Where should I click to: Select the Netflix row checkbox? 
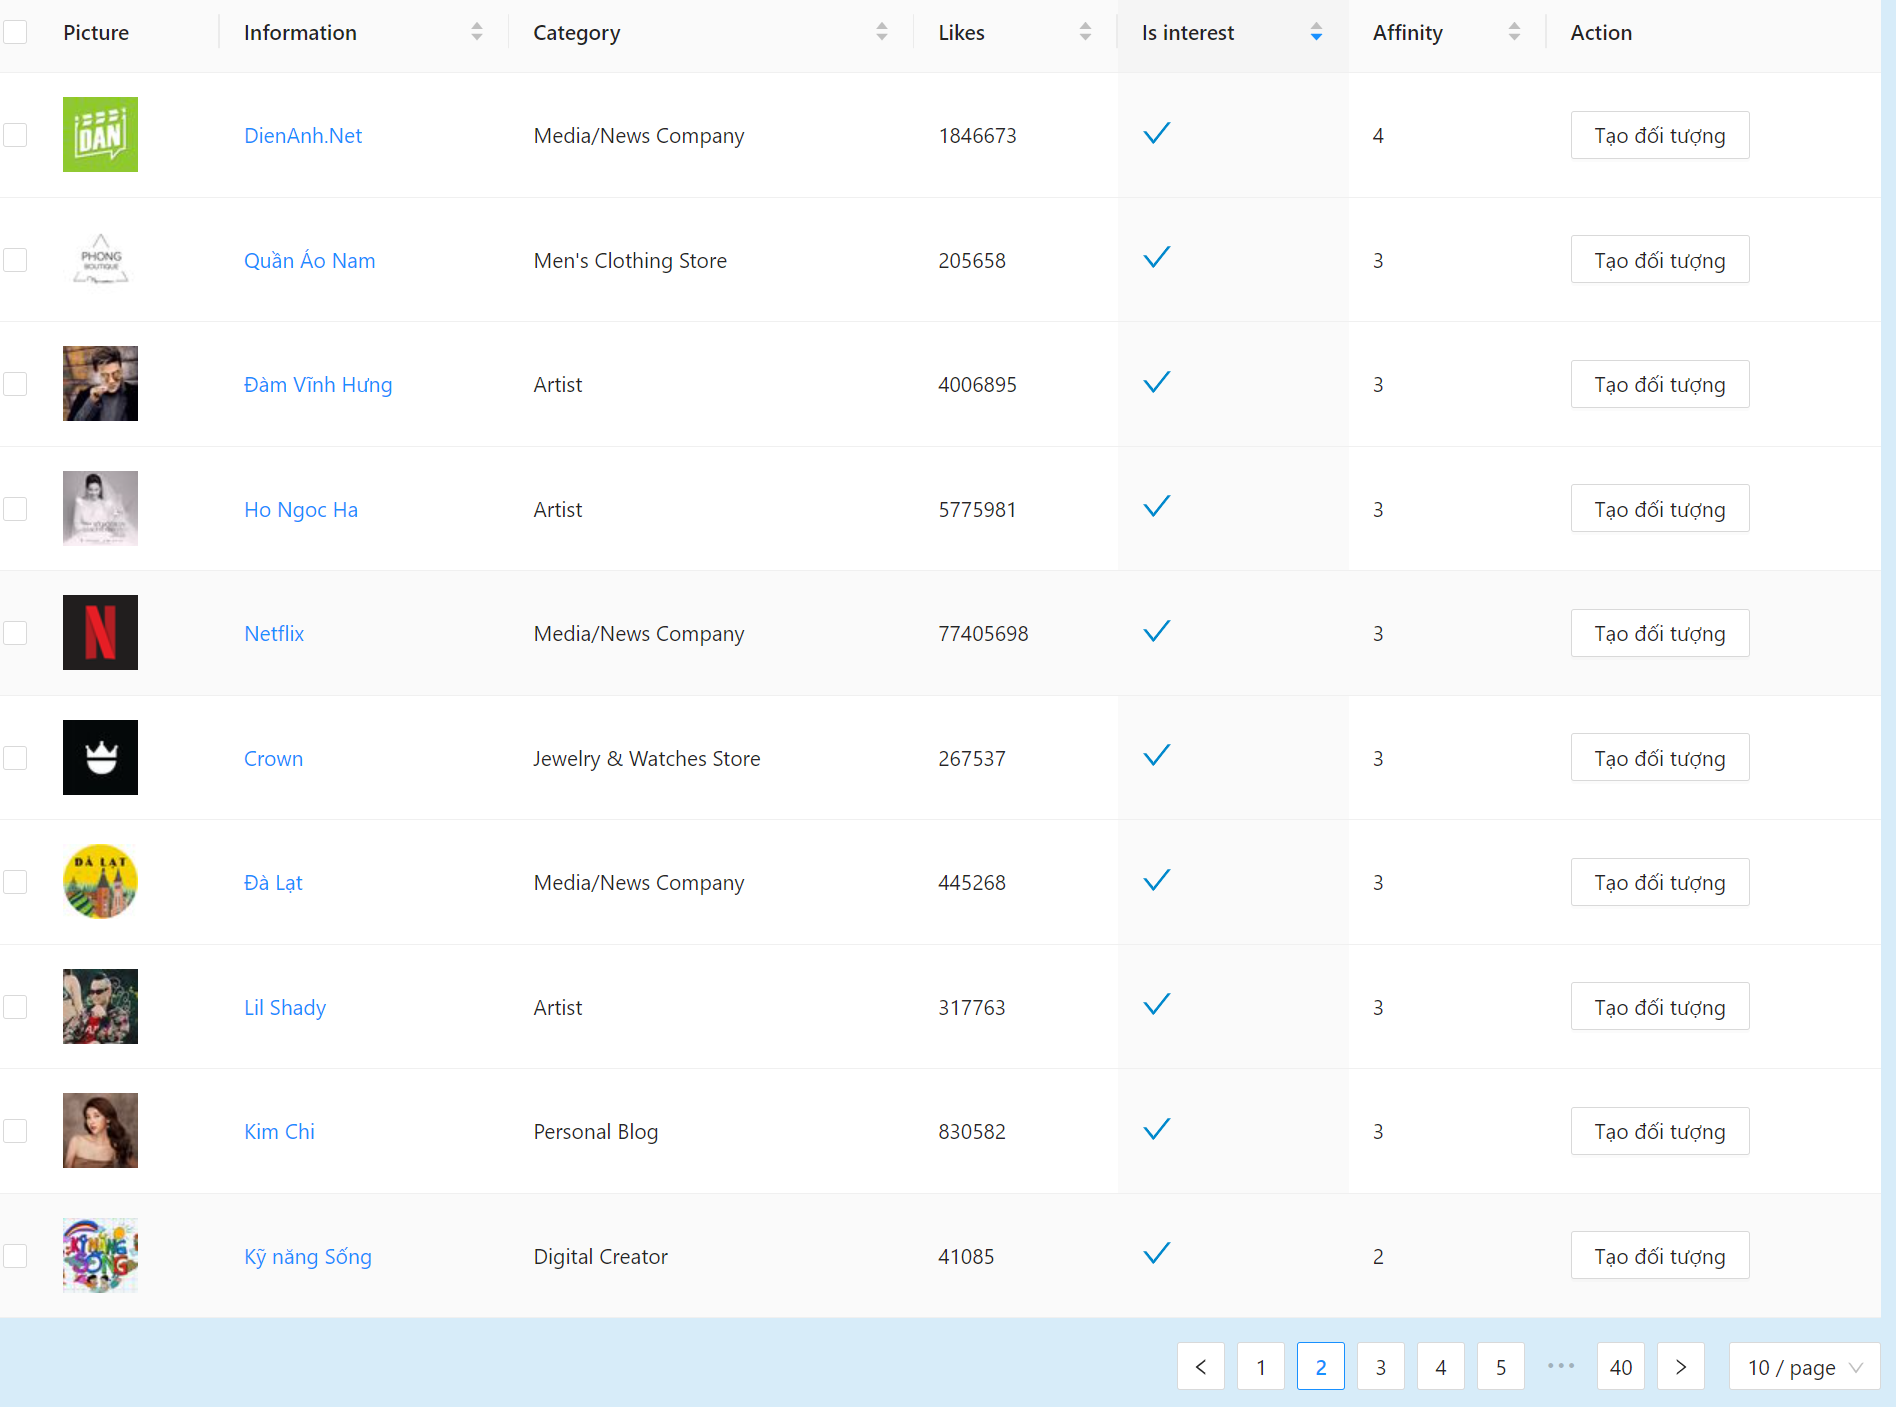pos(15,633)
